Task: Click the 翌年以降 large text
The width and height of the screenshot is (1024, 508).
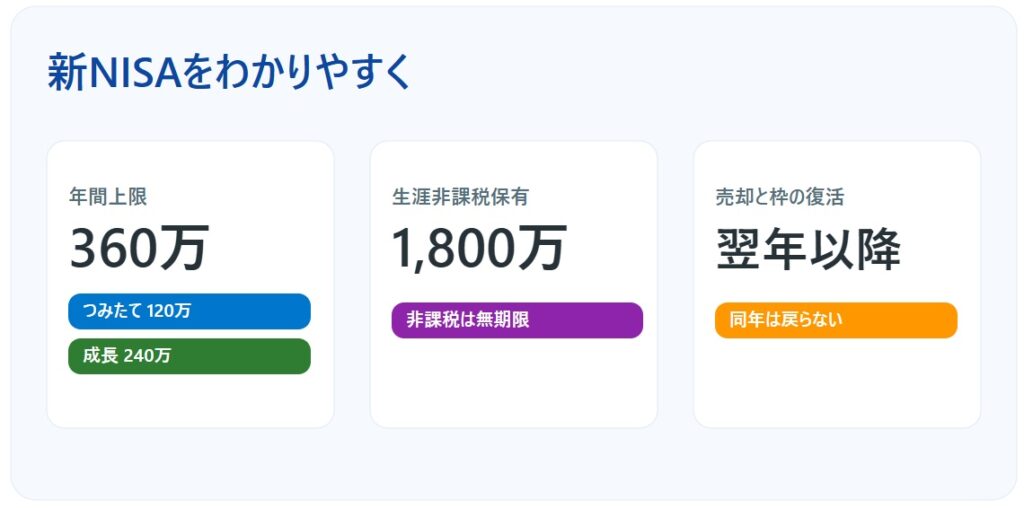Action: 808,249
